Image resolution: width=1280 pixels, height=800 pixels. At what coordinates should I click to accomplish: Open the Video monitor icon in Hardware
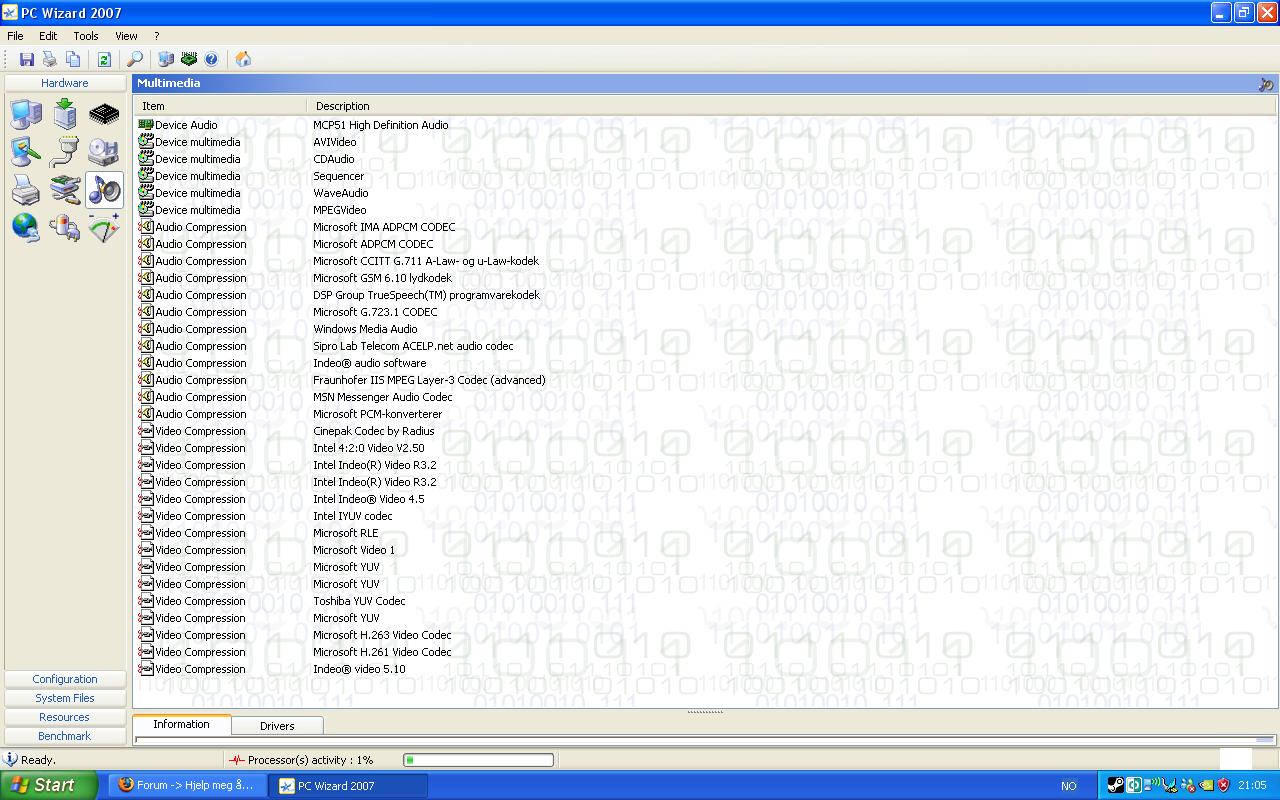coord(26,151)
